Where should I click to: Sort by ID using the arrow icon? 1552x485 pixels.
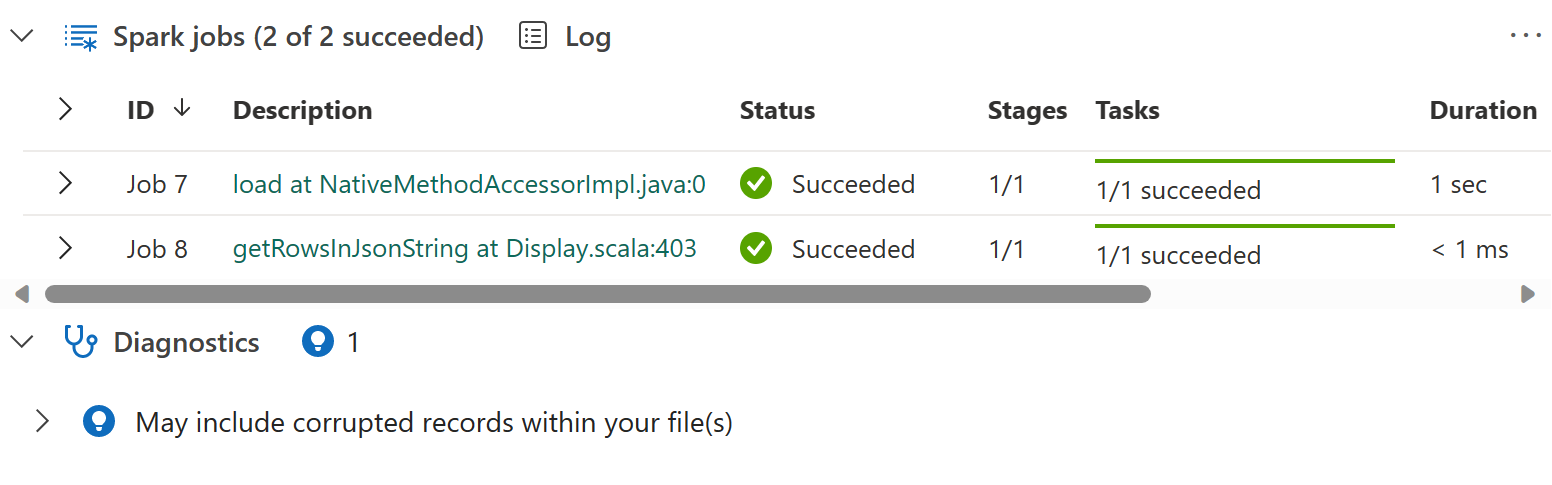coord(181,109)
